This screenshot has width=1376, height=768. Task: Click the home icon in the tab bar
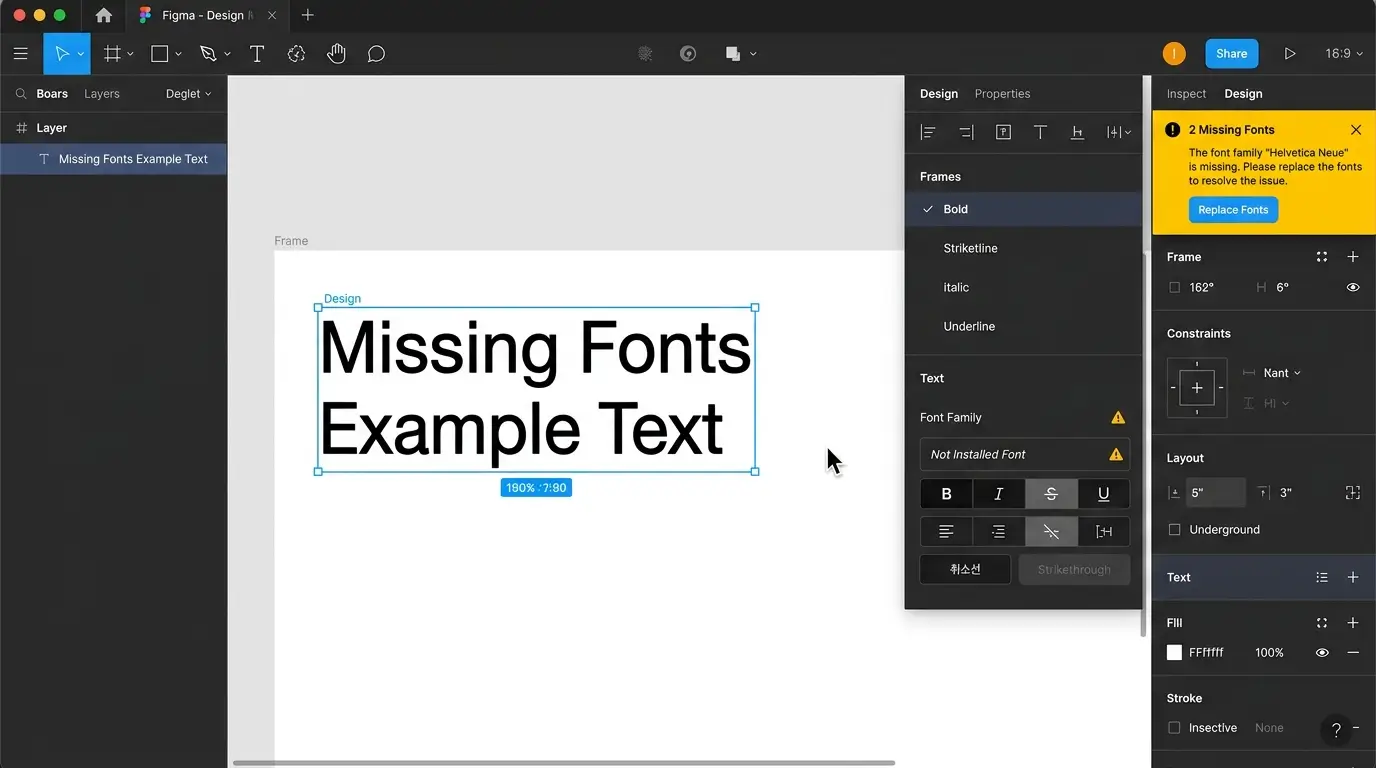(103, 15)
